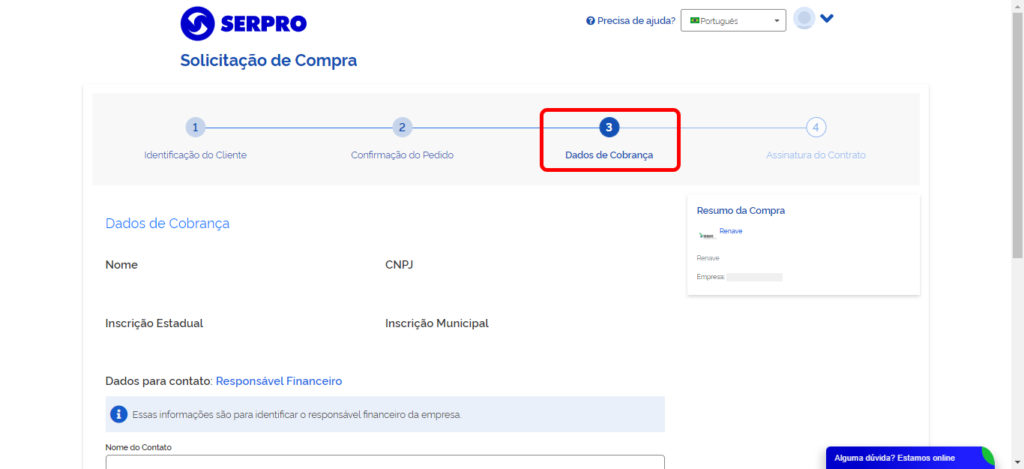Click the CNPJ label

click(399, 265)
